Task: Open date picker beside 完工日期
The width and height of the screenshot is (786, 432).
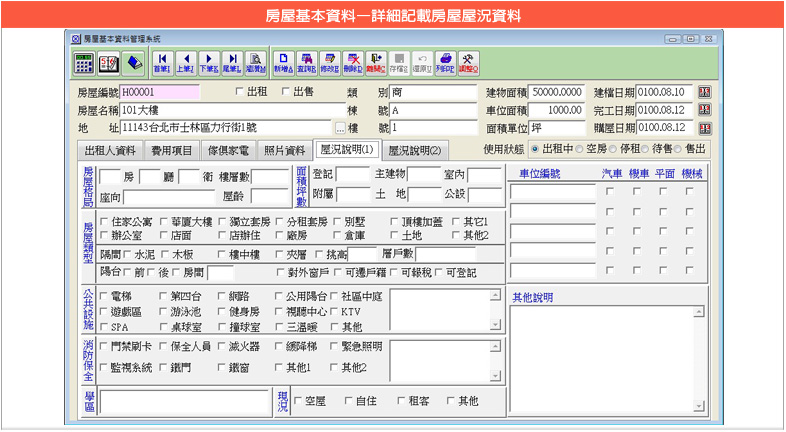Action: click(704, 110)
